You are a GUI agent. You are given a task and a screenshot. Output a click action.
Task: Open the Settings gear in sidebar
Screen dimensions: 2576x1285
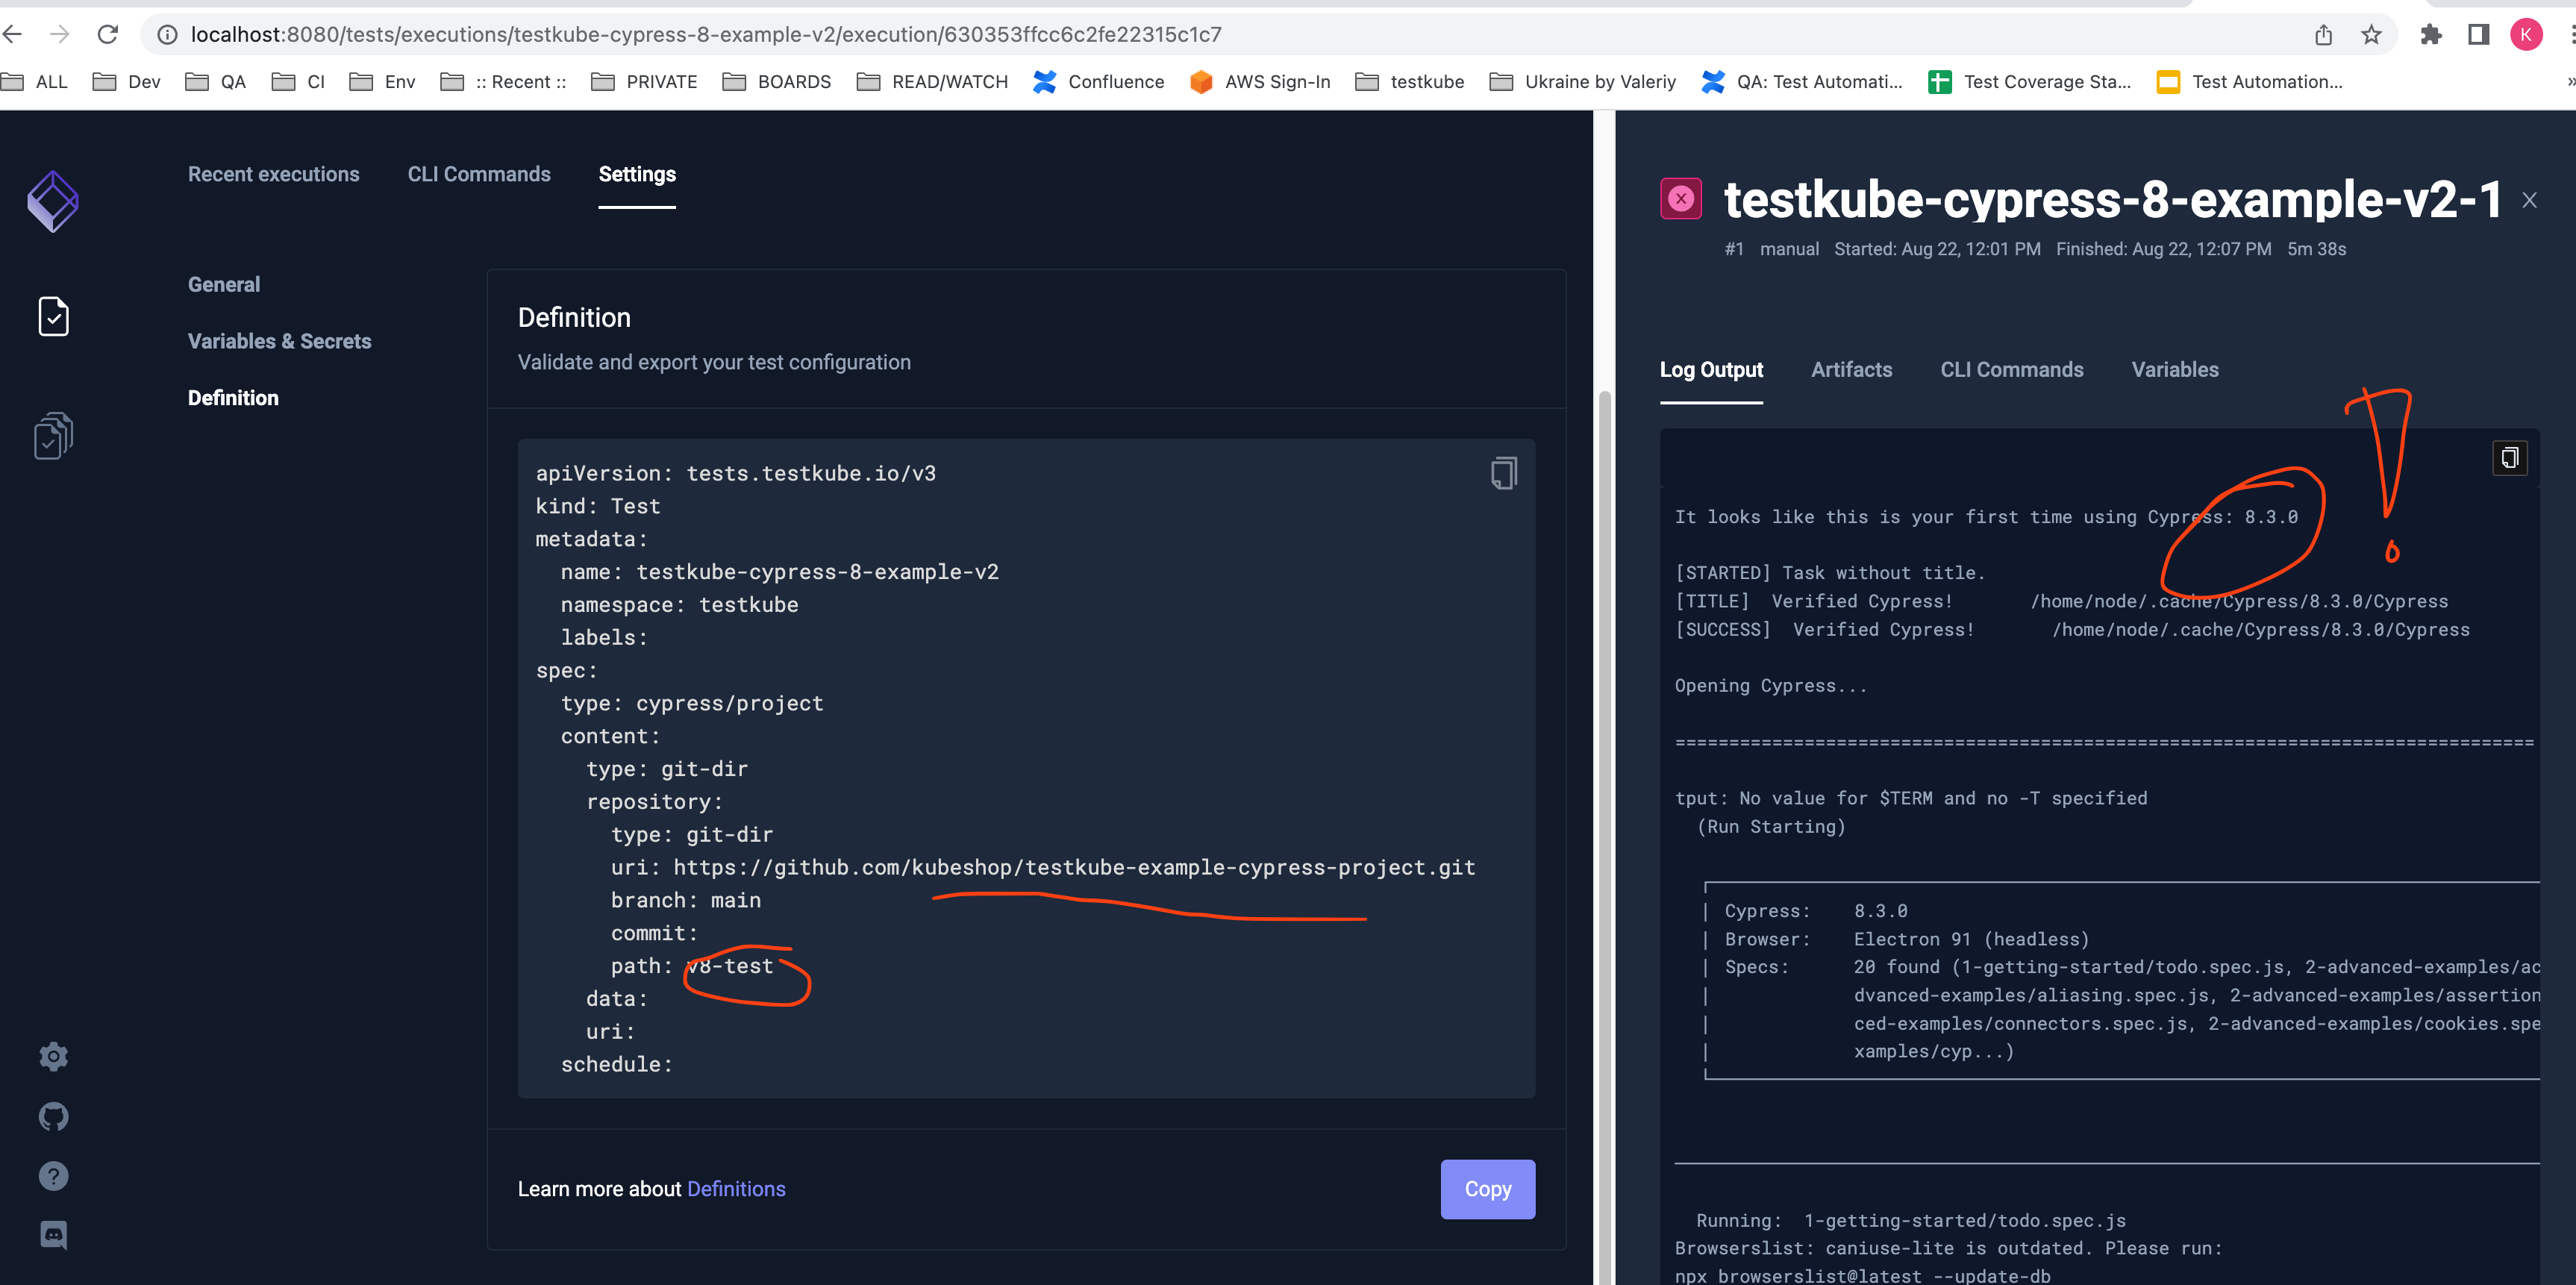coord(53,1056)
